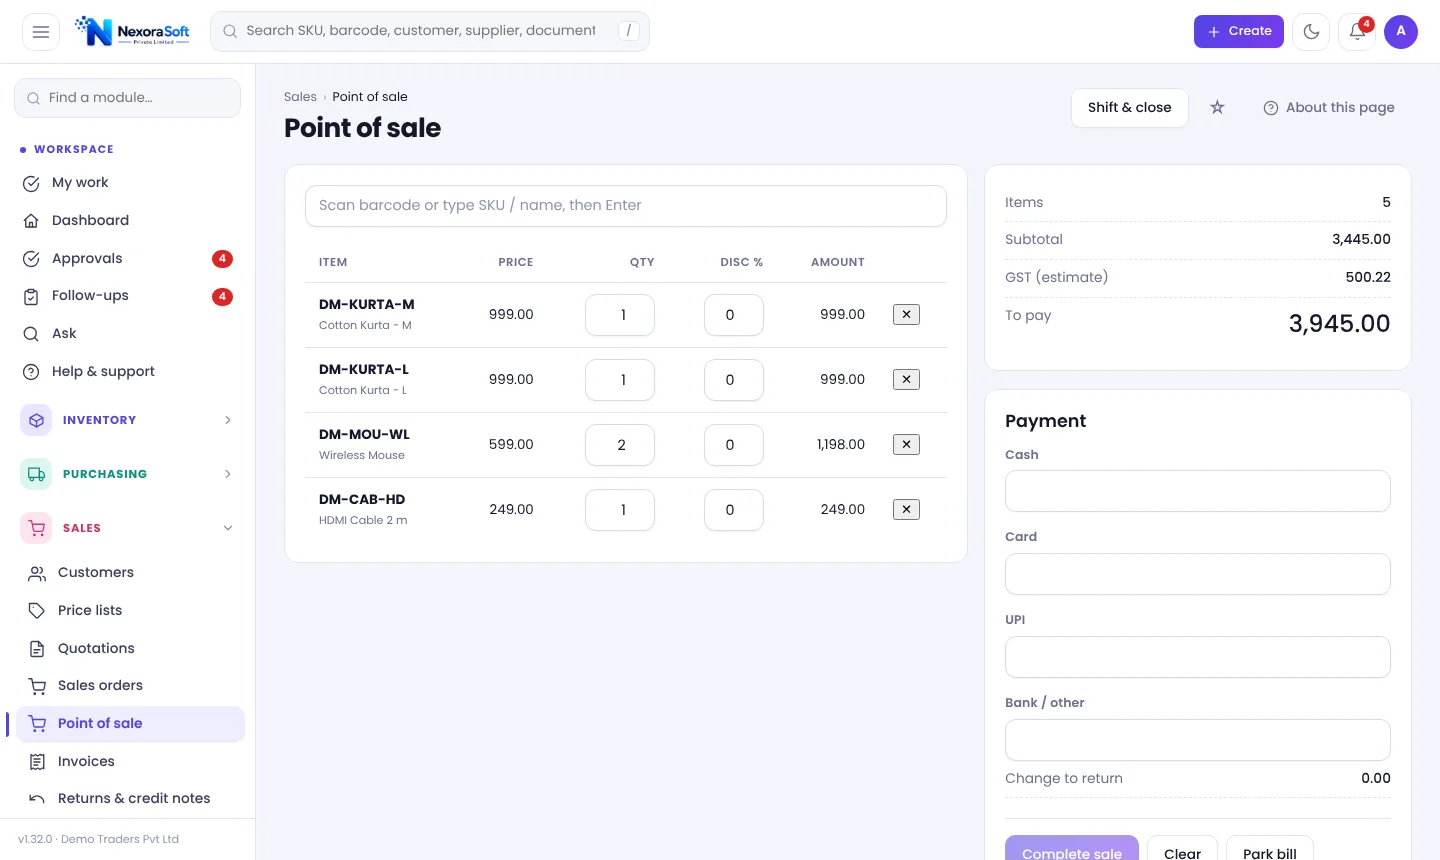The width and height of the screenshot is (1440, 860).
Task: Click the Purchasing truck icon
Action: tap(36, 474)
